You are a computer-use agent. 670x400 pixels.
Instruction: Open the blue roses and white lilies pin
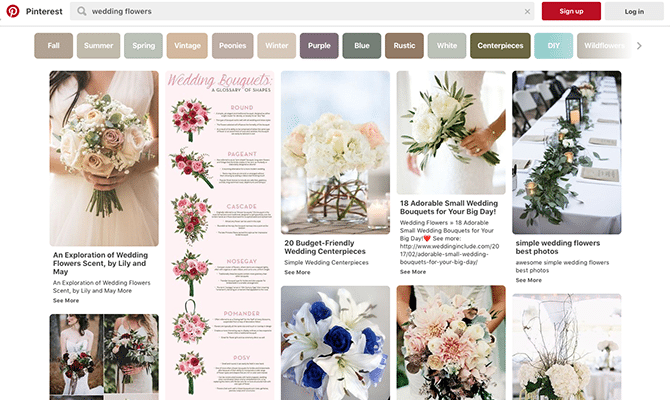click(x=335, y=343)
